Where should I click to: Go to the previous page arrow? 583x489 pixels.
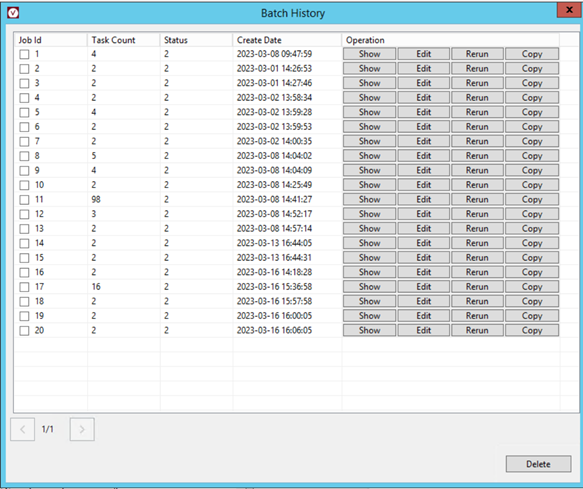[x=22, y=429]
